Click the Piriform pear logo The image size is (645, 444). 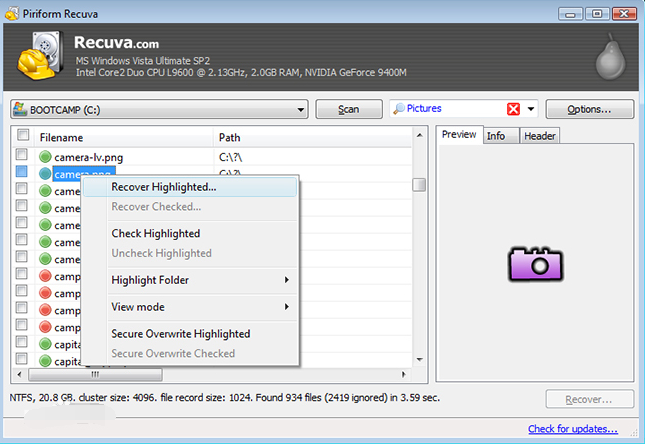click(x=610, y=57)
